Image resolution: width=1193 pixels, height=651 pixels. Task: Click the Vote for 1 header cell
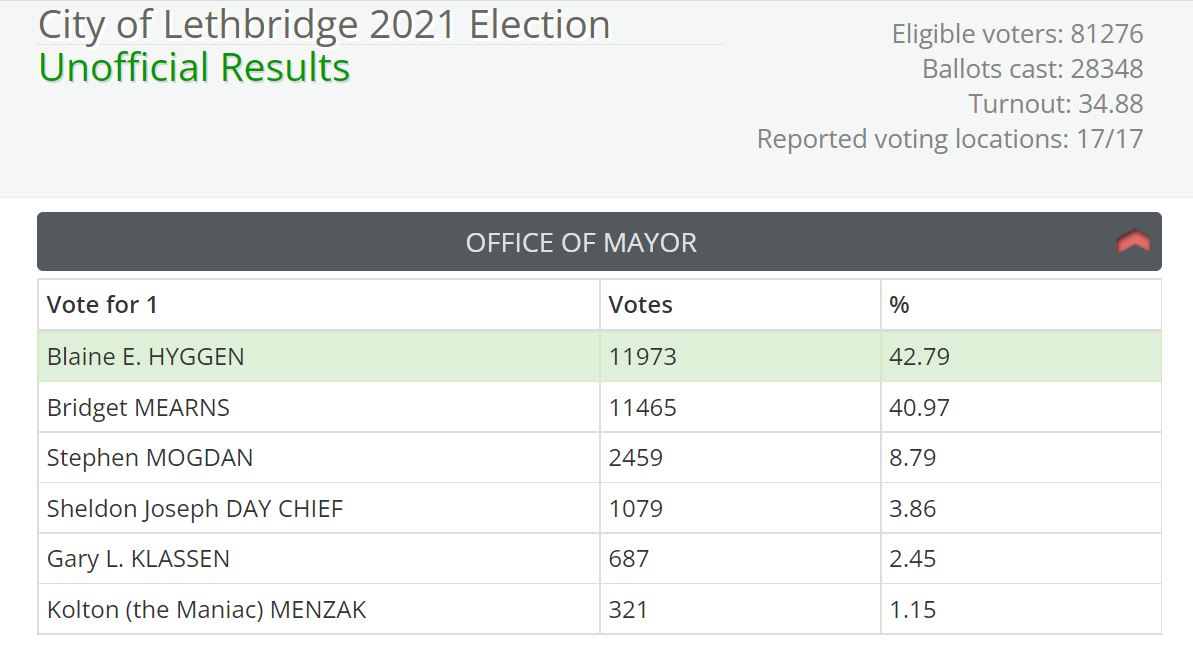[104, 304]
